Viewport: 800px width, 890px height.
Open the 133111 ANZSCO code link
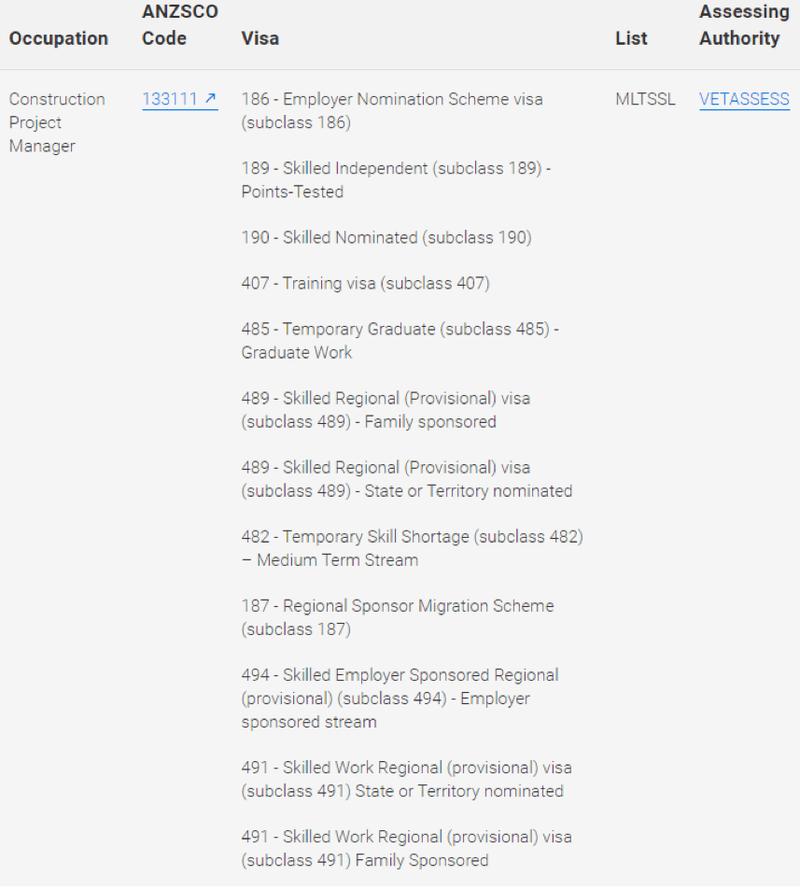coord(171,99)
